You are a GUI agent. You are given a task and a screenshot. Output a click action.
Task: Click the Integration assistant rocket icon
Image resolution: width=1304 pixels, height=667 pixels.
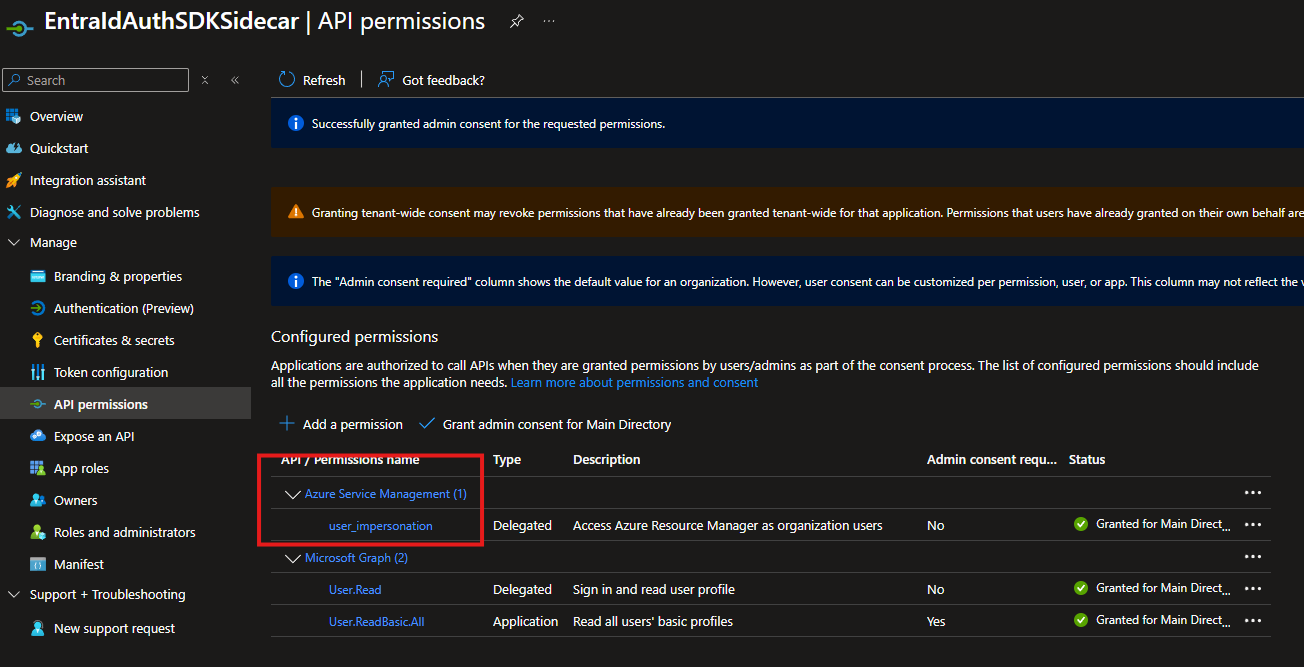click(x=13, y=180)
